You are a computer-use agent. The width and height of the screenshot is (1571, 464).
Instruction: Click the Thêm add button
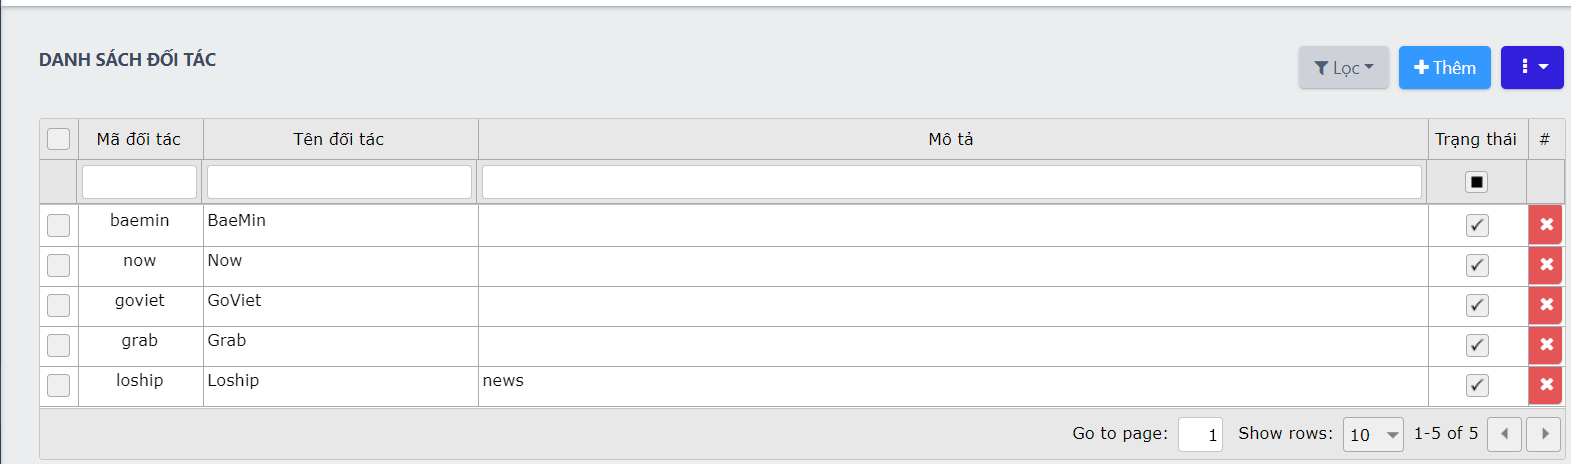tap(1444, 67)
